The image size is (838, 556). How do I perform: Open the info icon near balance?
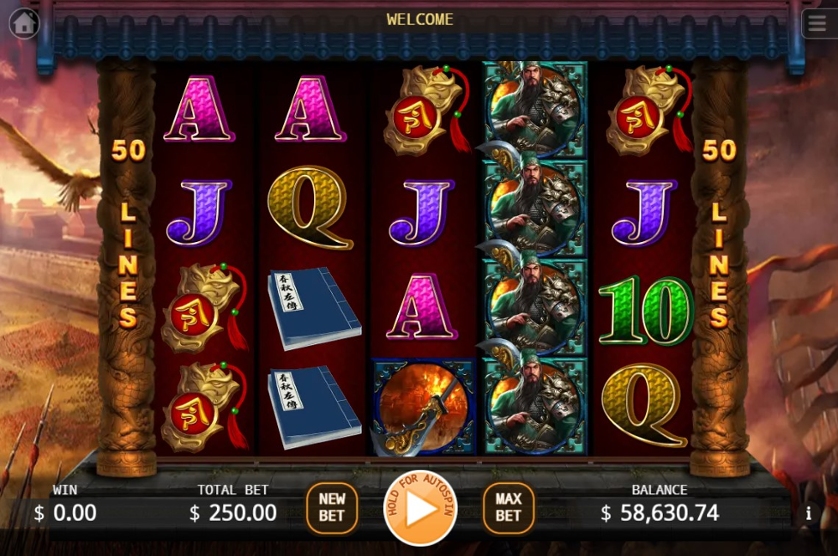(809, 513)
